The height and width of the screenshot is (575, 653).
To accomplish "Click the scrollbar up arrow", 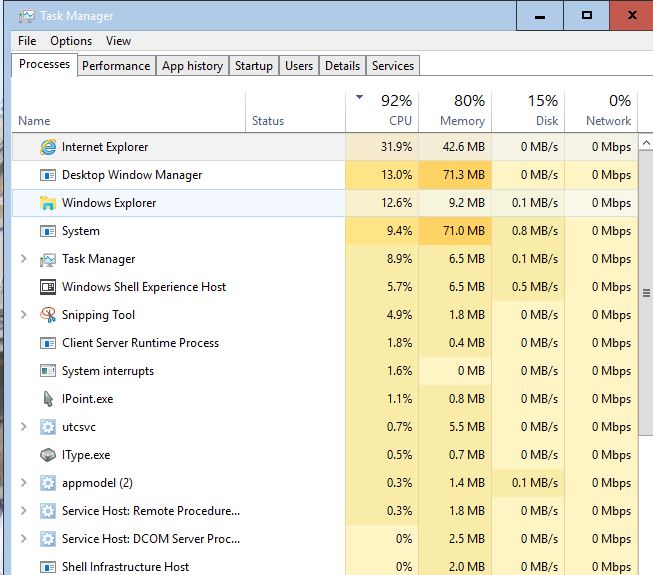I will (646, 143).
